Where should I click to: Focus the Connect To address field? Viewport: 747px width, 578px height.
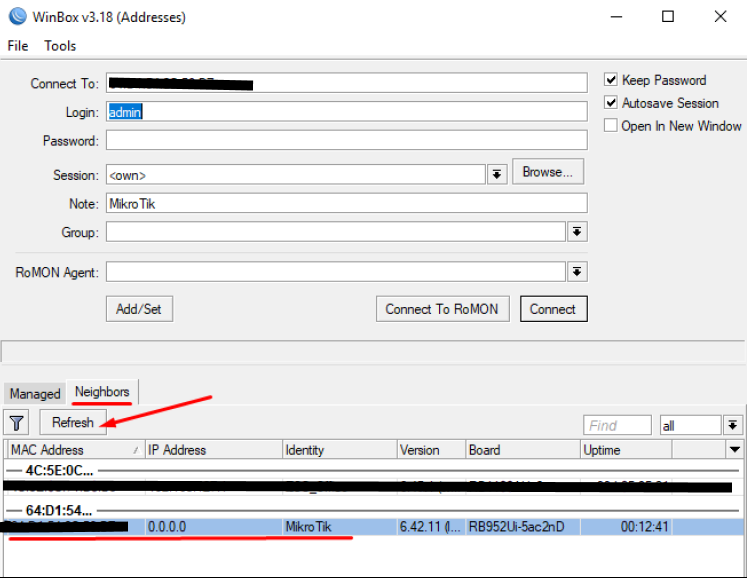[347, 83]
